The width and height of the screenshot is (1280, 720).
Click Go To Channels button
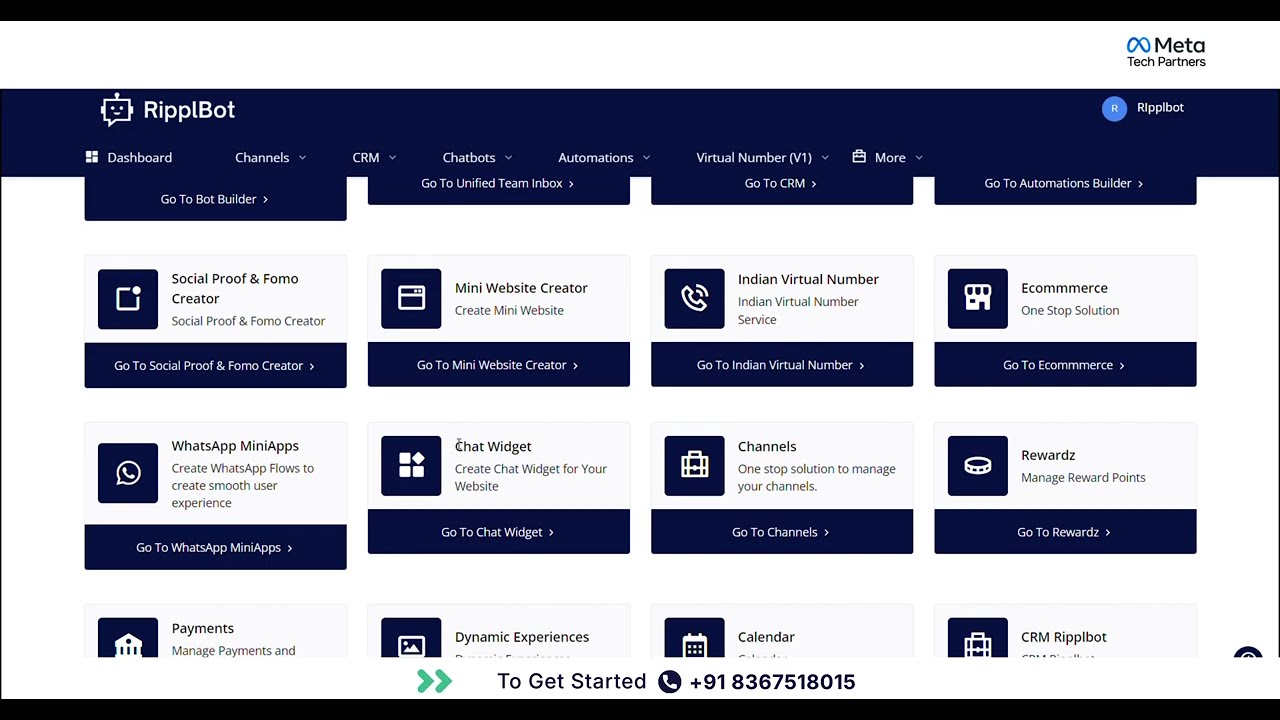point(782,531)
